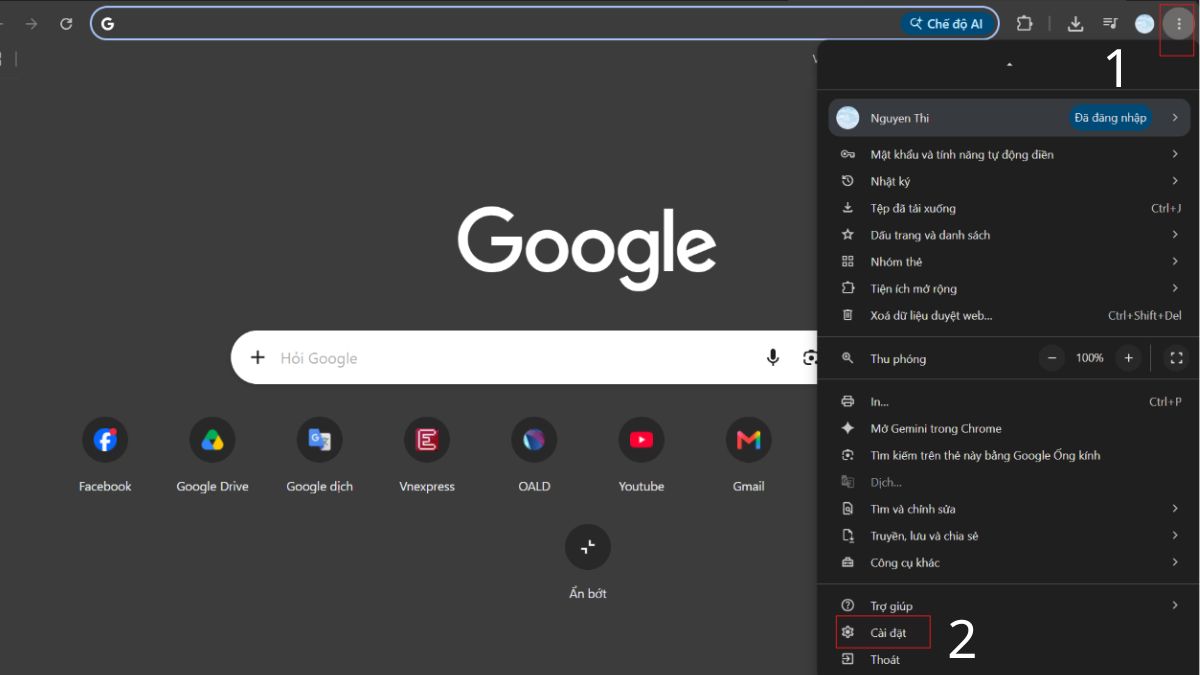Select Thoát to quit Chrome
The height and width of the screenshot is (675, 1200).
[1009, 660]
